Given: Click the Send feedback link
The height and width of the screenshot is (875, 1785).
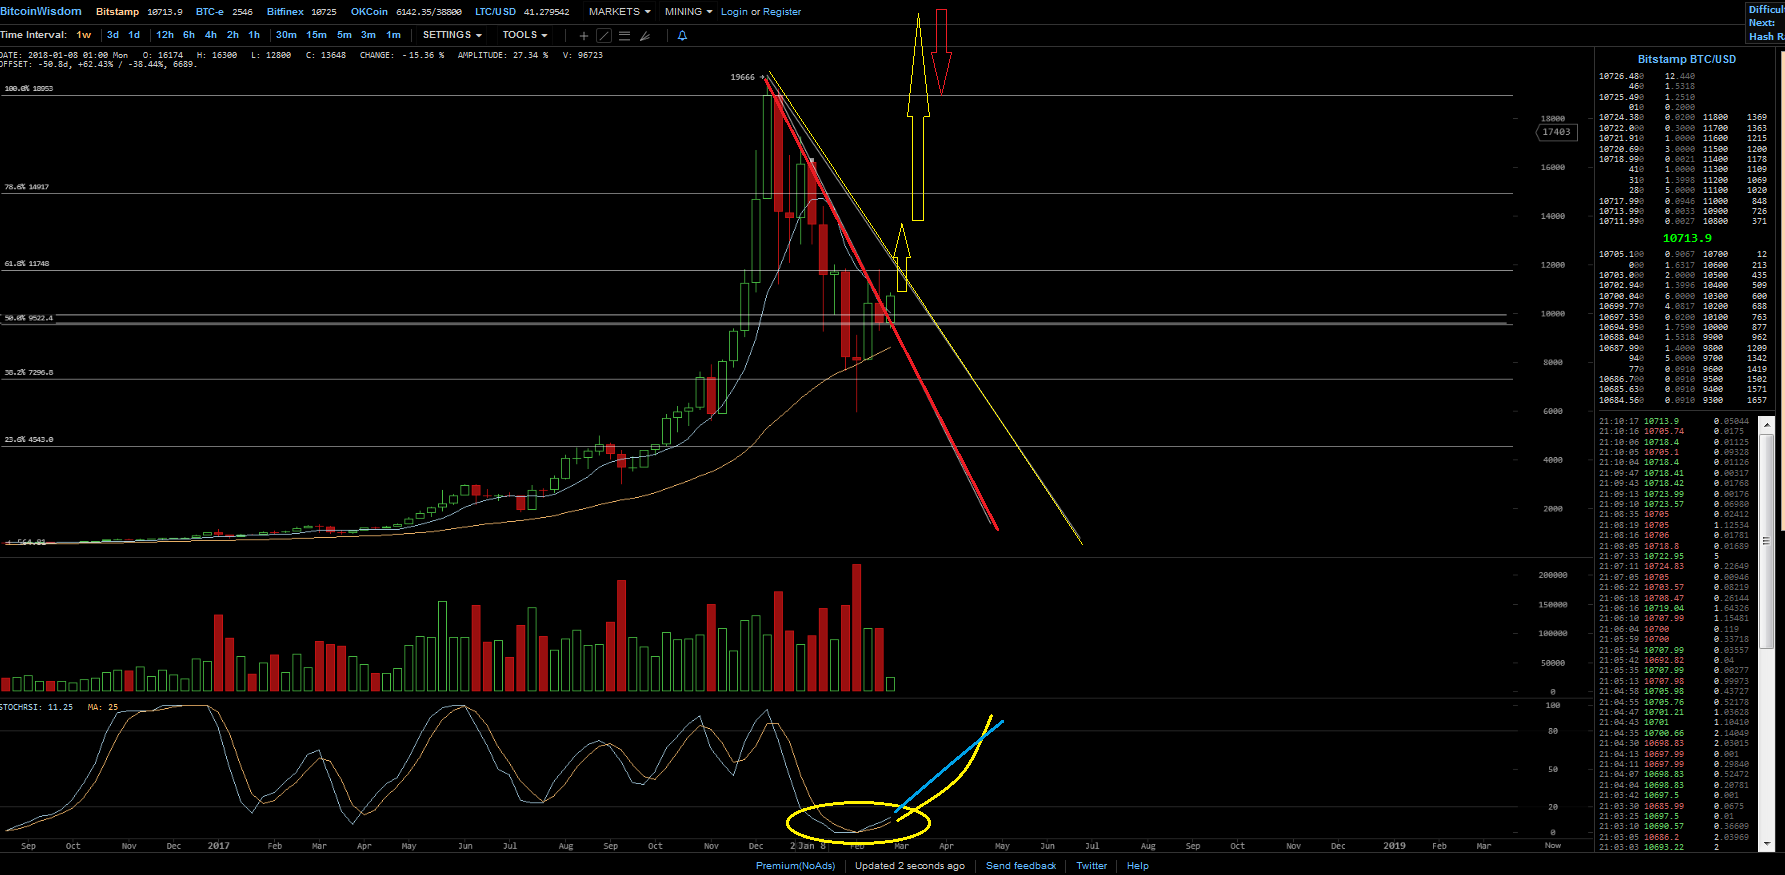Looking at the screenshot, I should point(1021,866).
